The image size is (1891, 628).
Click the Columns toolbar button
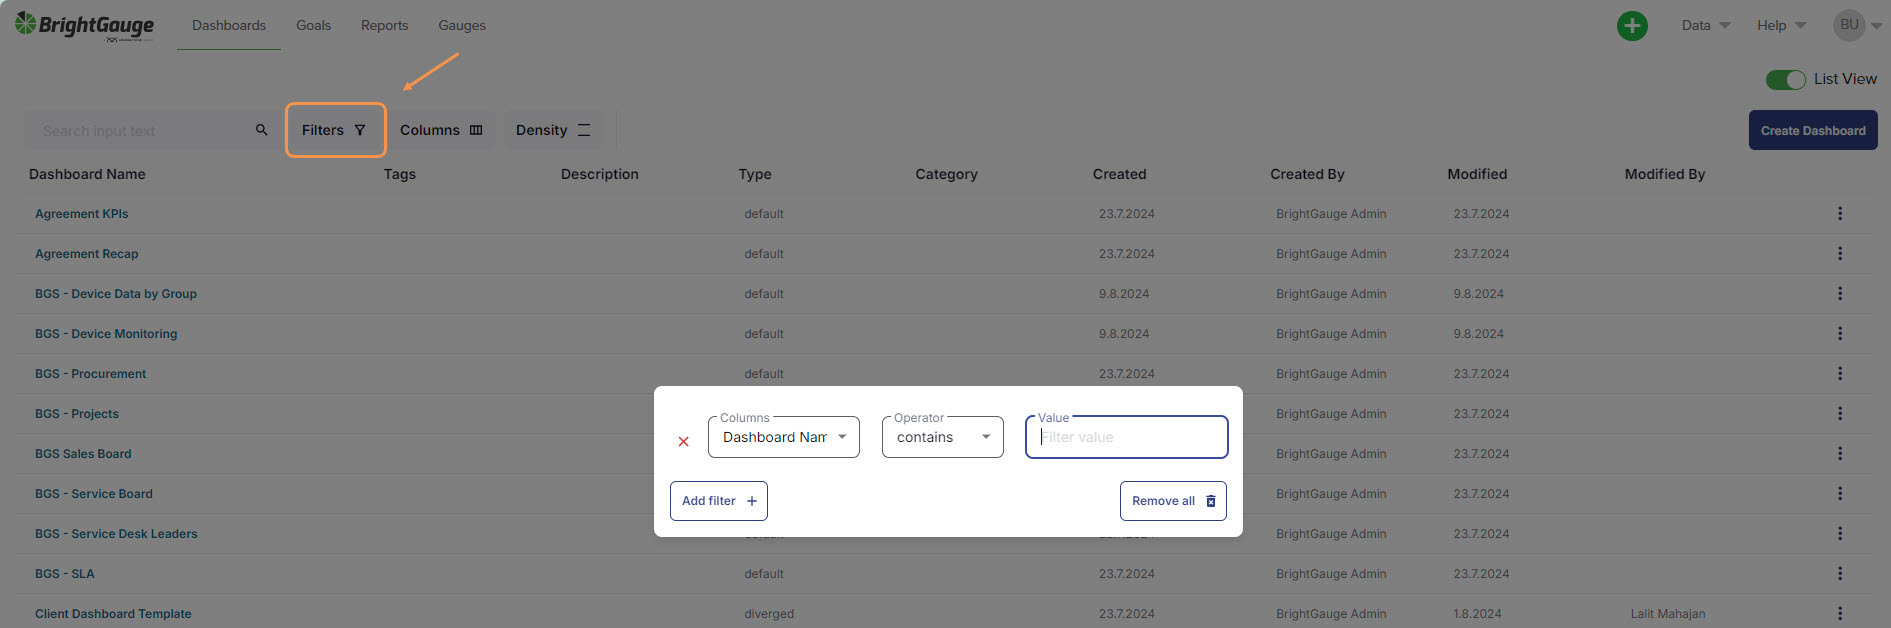tap(441, 130)
